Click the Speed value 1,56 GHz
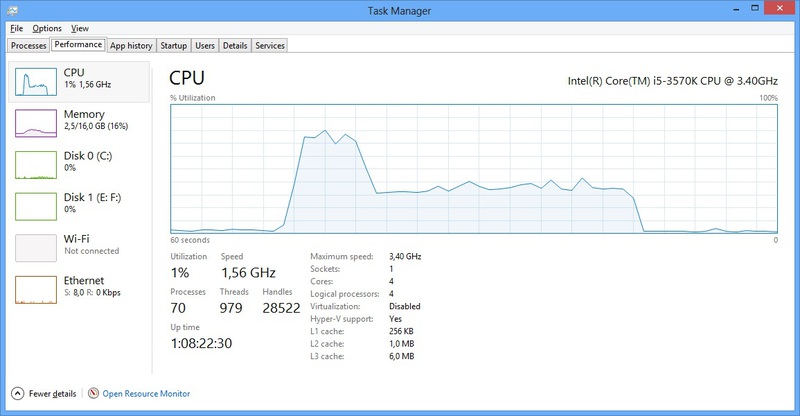The width and height of the screenshot is (800, 416). click(248, 273)
